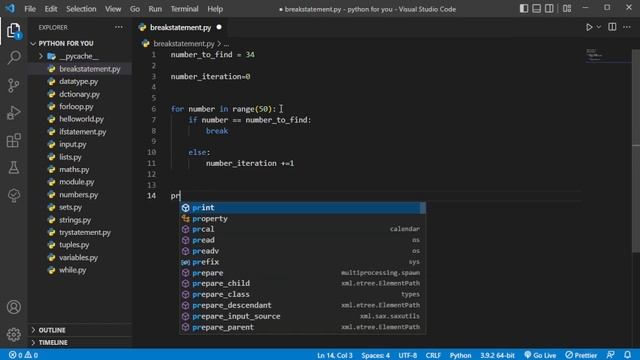The width and height of the screenshot is (640, 360).
Task: Click Ln 14, Col 3 go-to-line indicator
Action: pos(335,355)
